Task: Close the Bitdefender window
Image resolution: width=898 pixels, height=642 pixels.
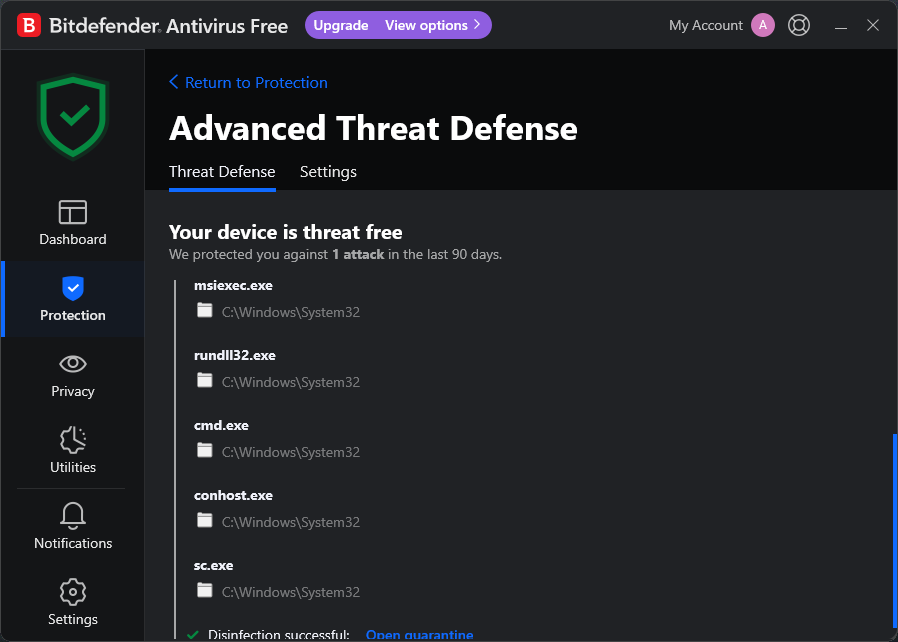Action: (873, 25)
